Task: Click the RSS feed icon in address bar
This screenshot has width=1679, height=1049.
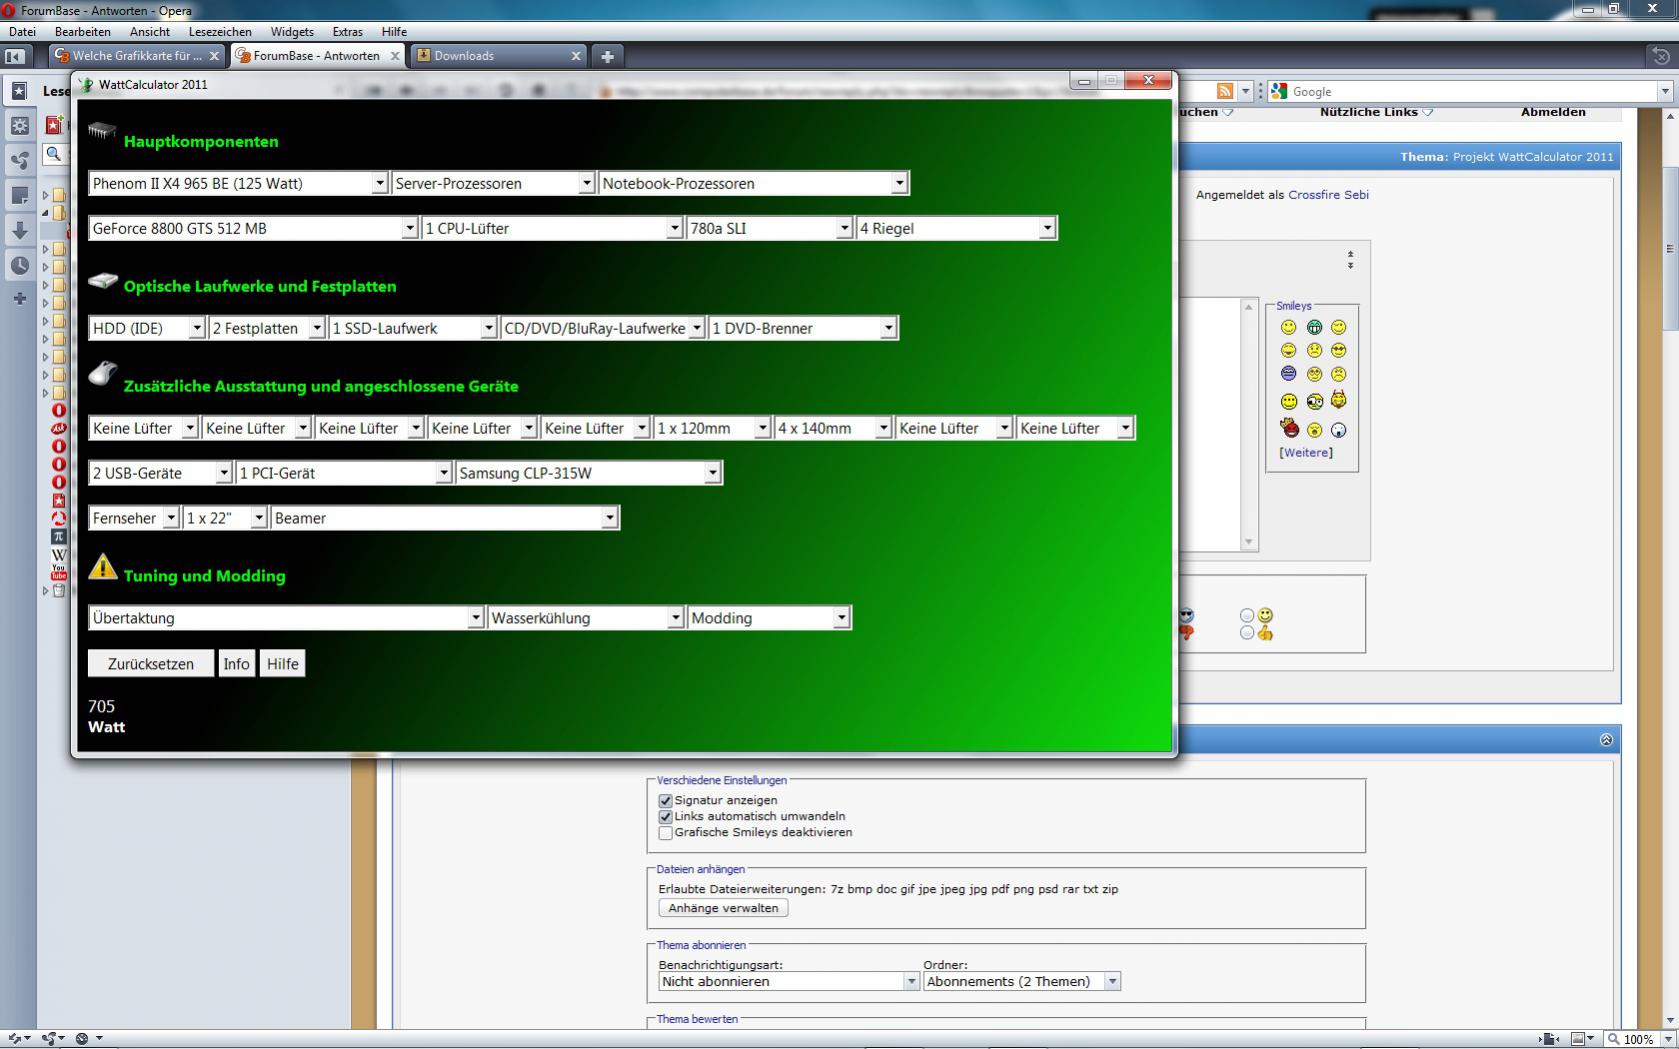Action: (x=1225, y=91)
